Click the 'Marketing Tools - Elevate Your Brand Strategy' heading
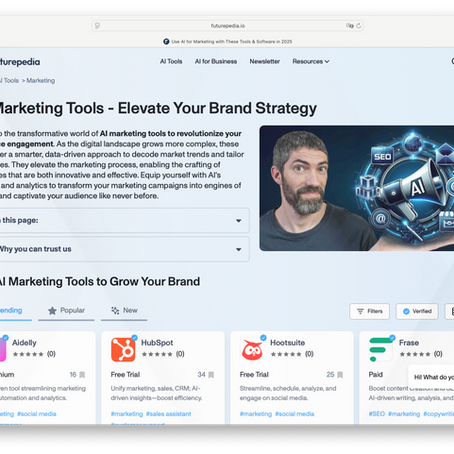This screenshot has width=454, height=454. tap(158, 109)
